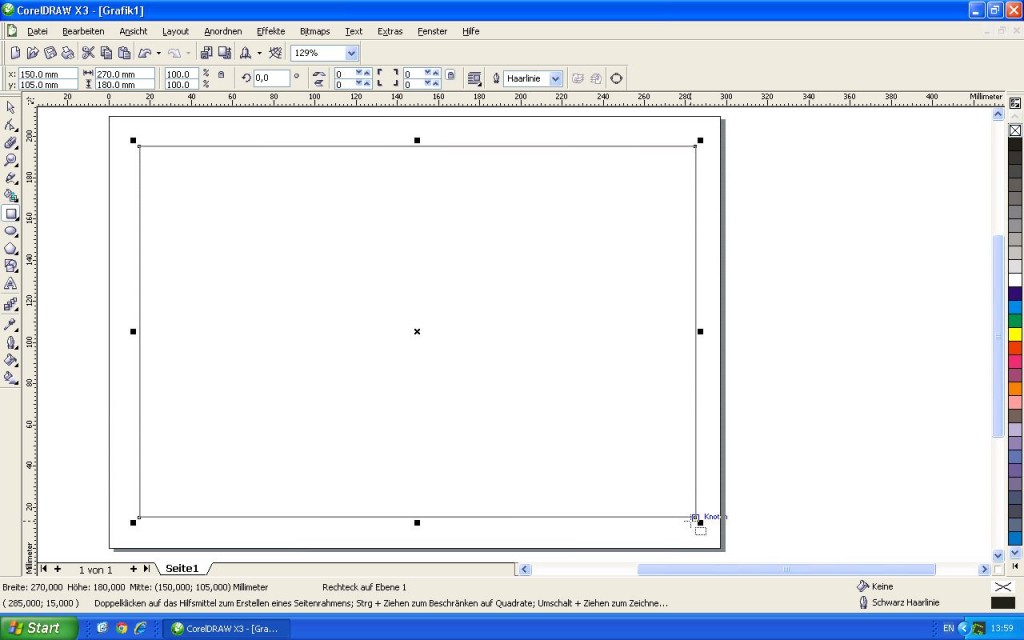
Task: Paste from clipboard
Action: (124, 53)
